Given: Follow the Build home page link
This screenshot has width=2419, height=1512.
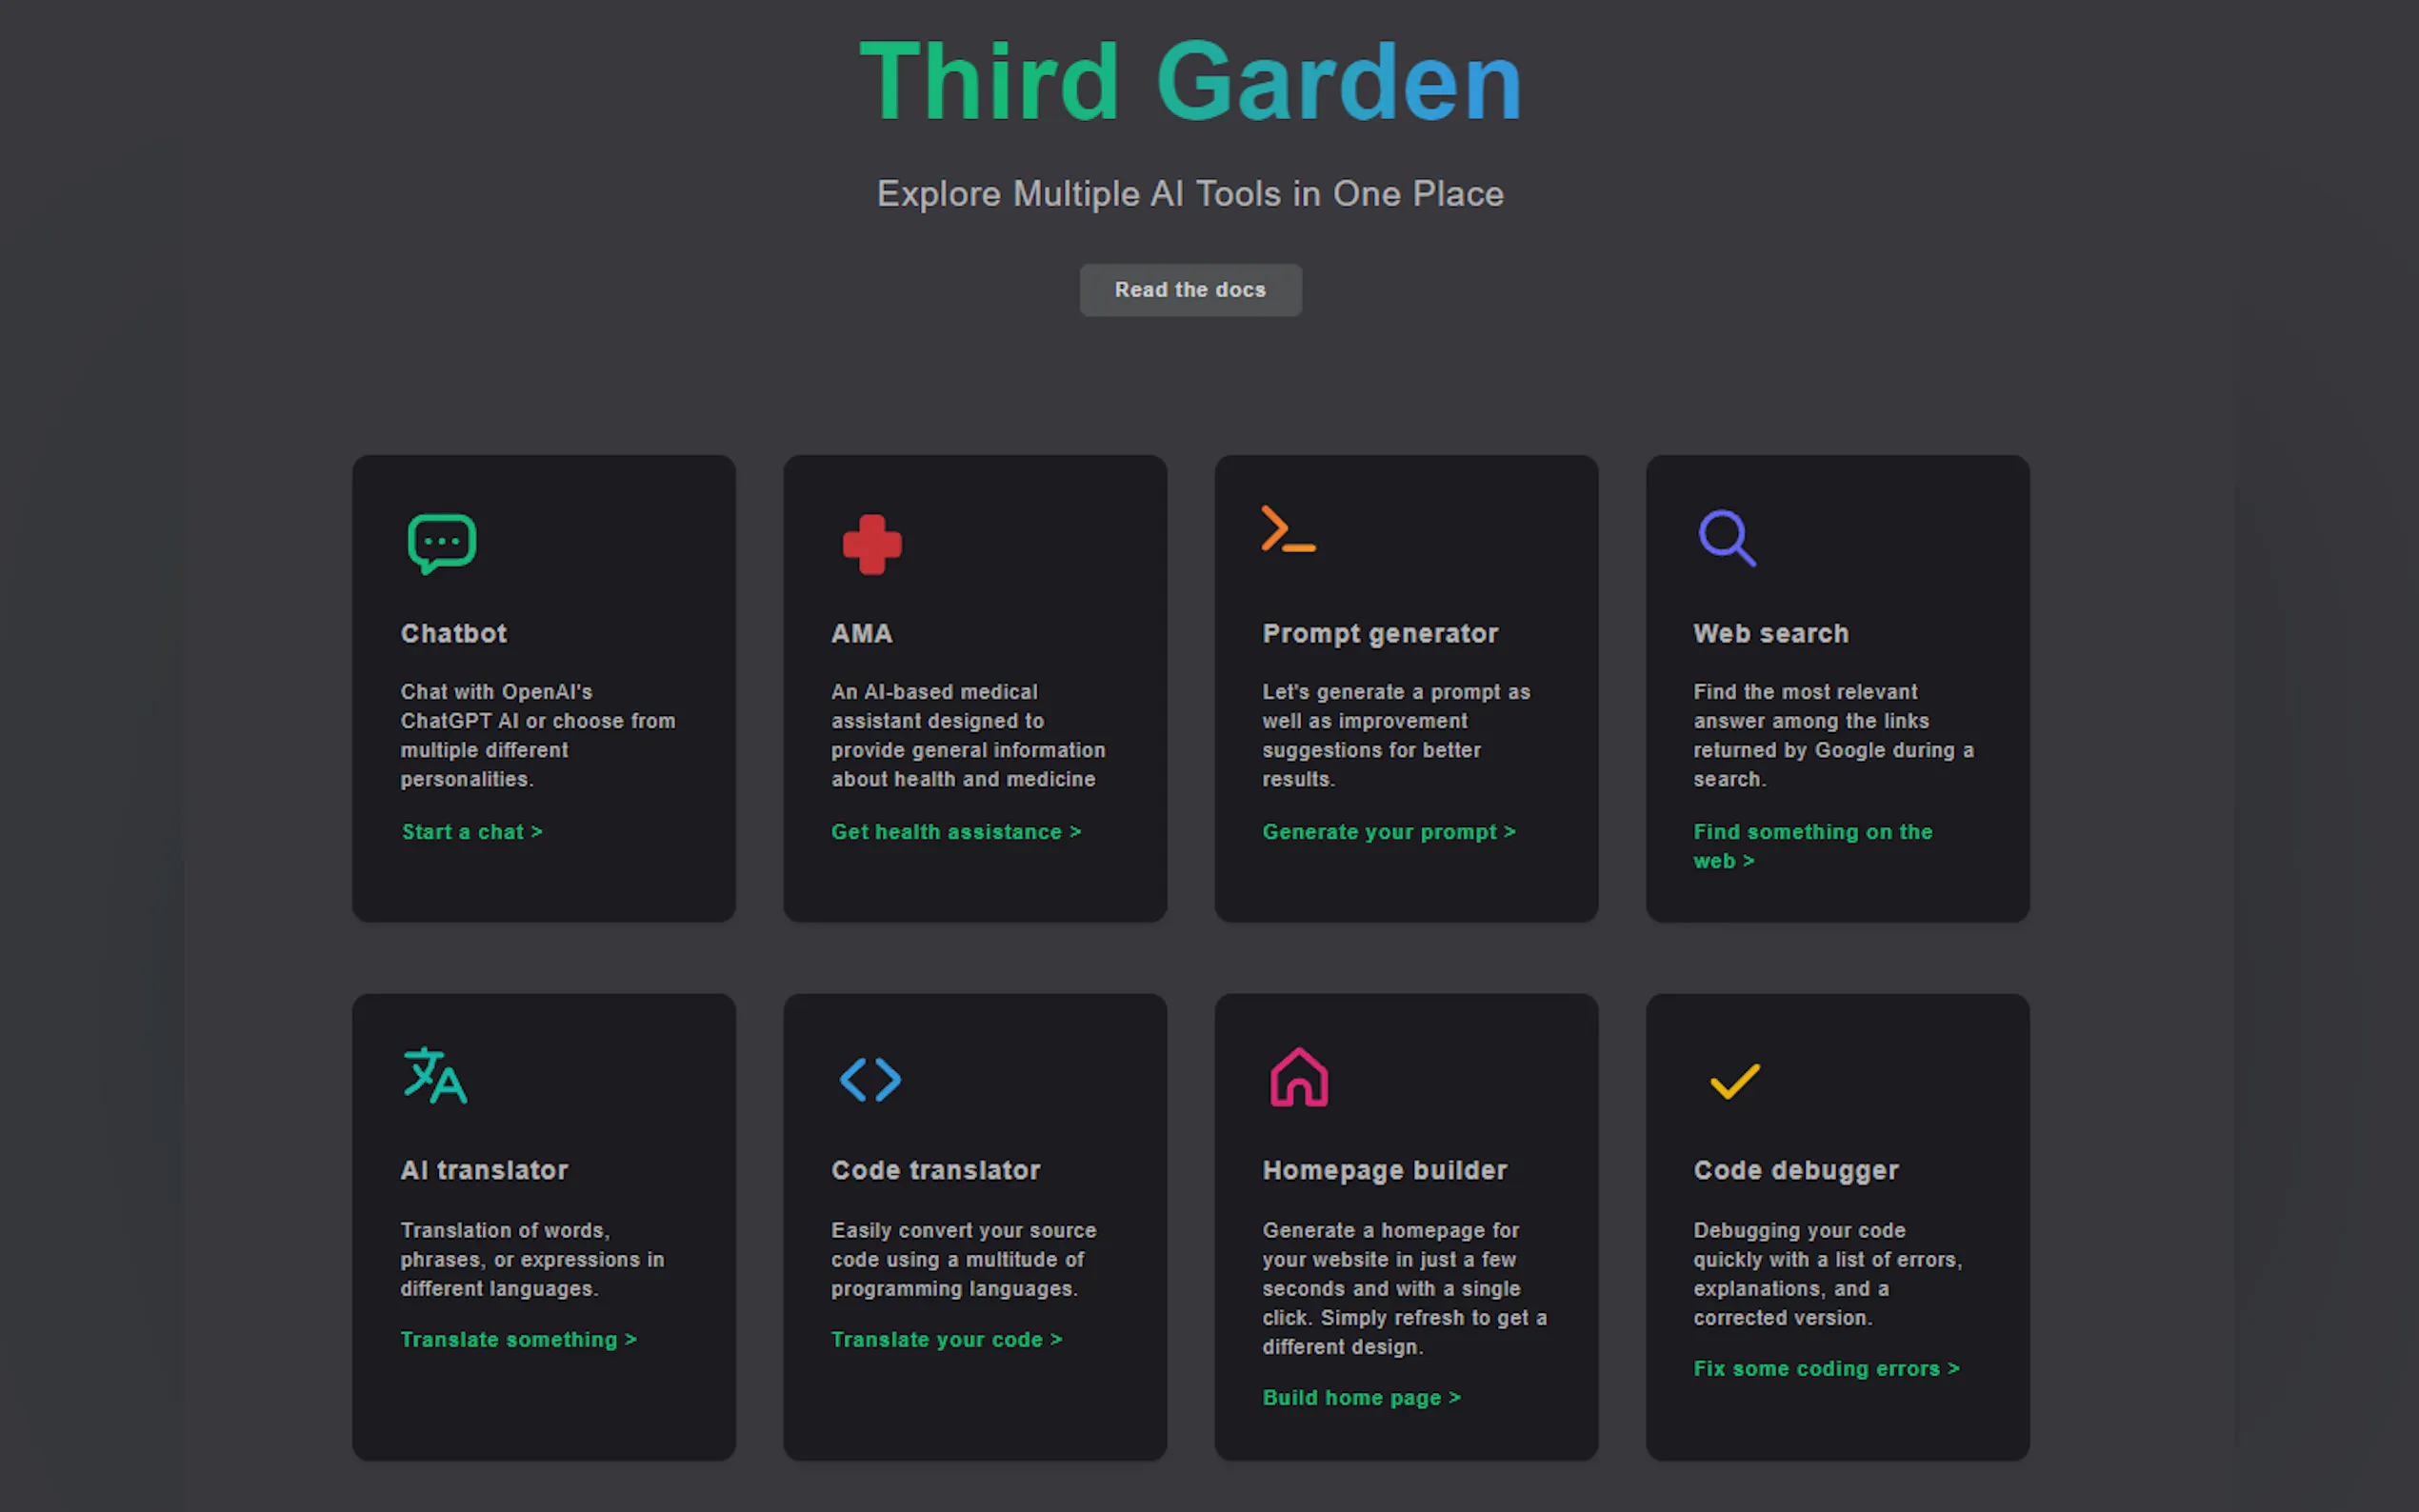Looking at the screenshot, I should pyautogui.click(x=1360, y=1397).
